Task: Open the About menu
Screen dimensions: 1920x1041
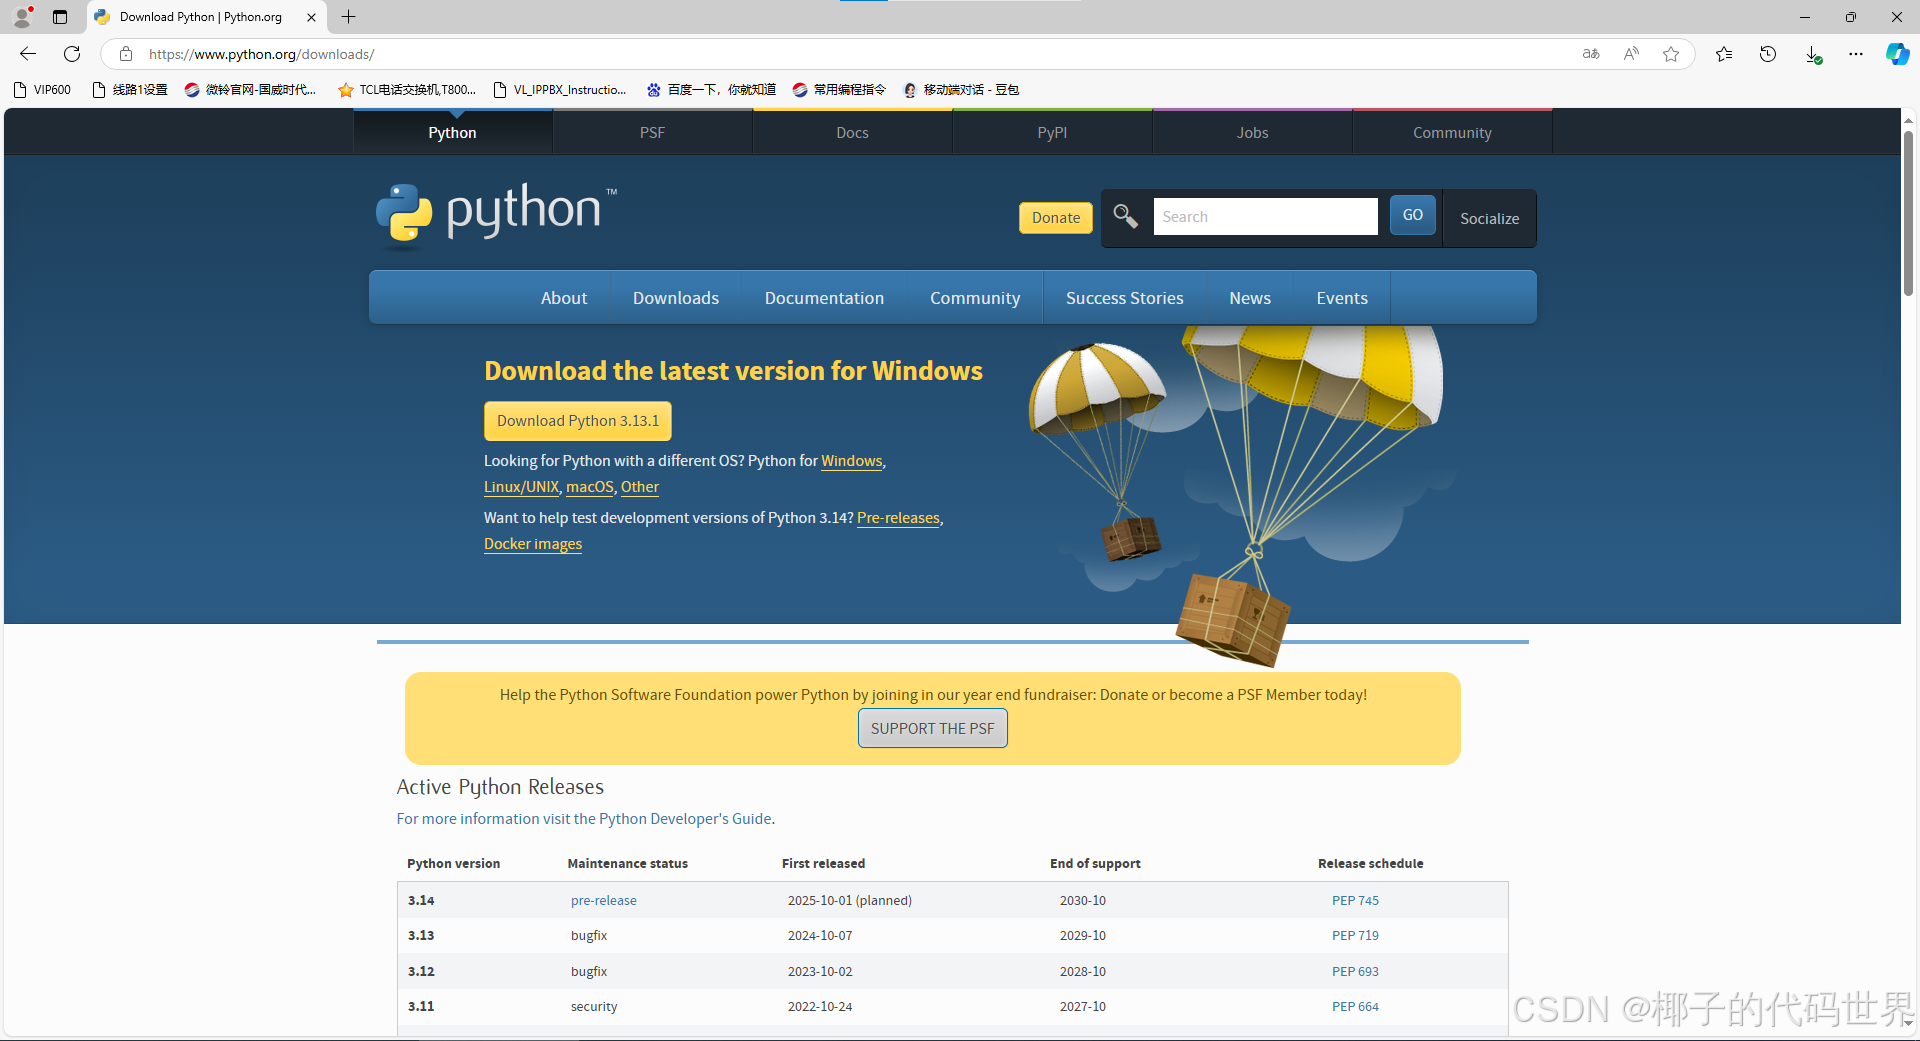Action: 564,298
